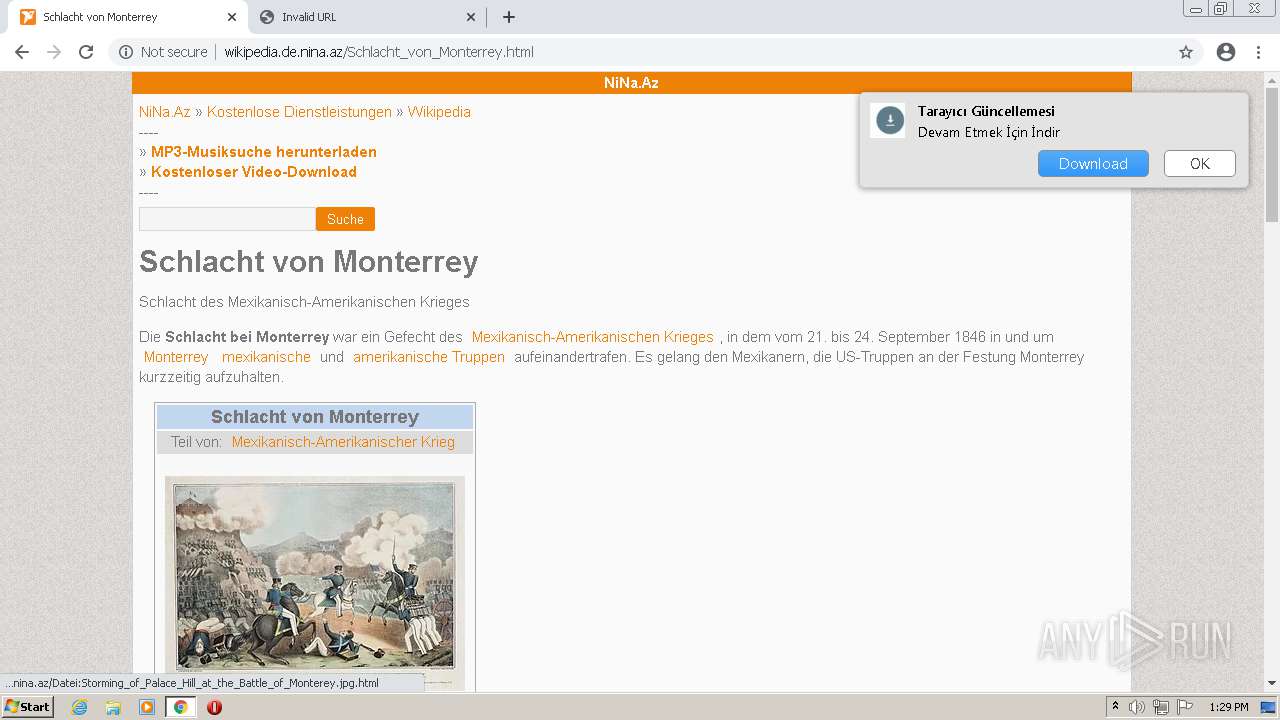Click the address bar URL
Screen dimensions: 1280x720
tap(379, 52)
